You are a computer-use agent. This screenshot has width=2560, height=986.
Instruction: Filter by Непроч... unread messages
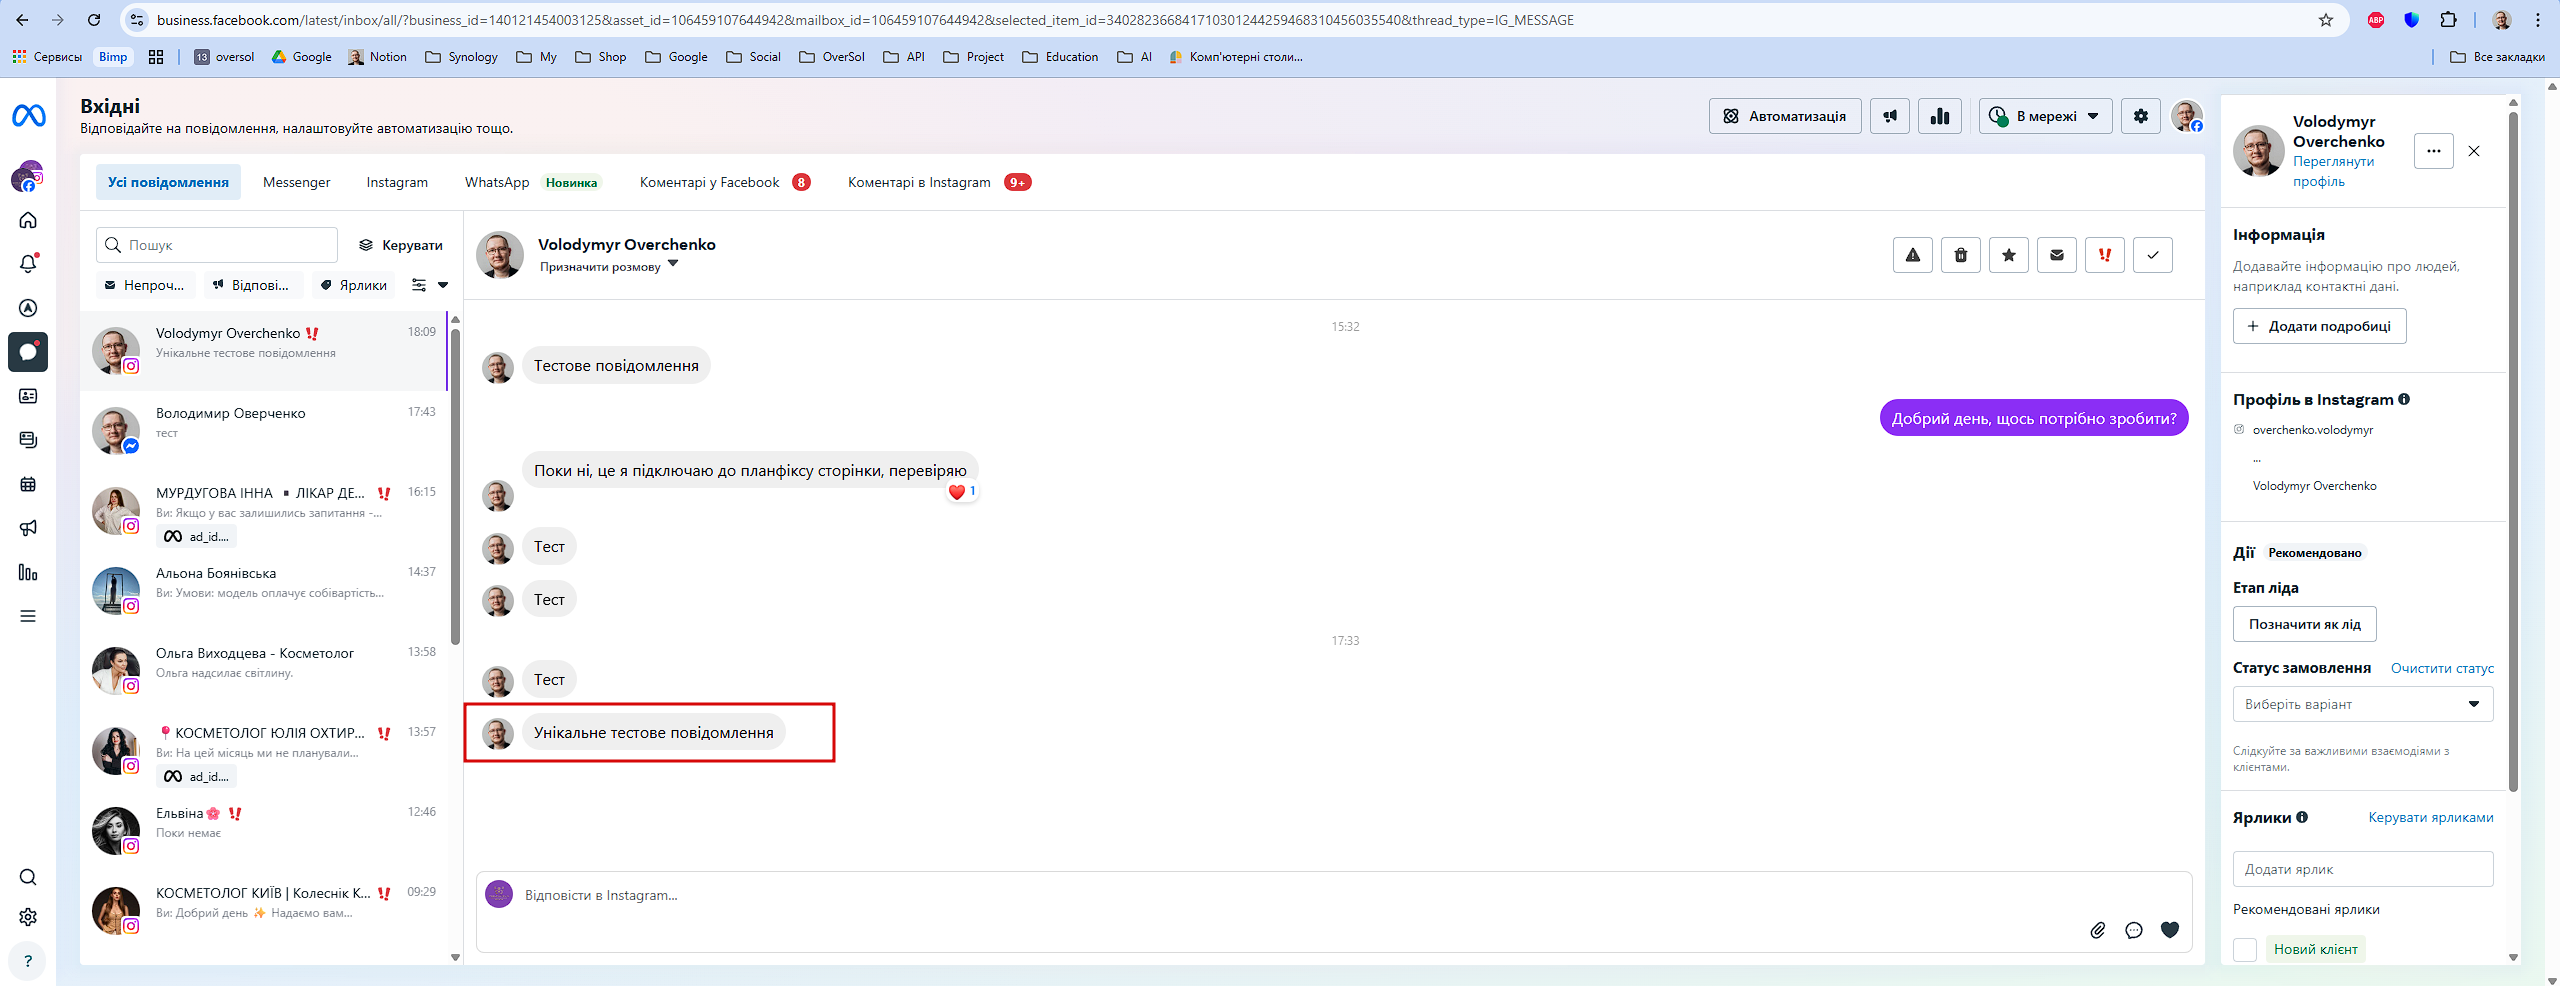(x=145, y=285)
